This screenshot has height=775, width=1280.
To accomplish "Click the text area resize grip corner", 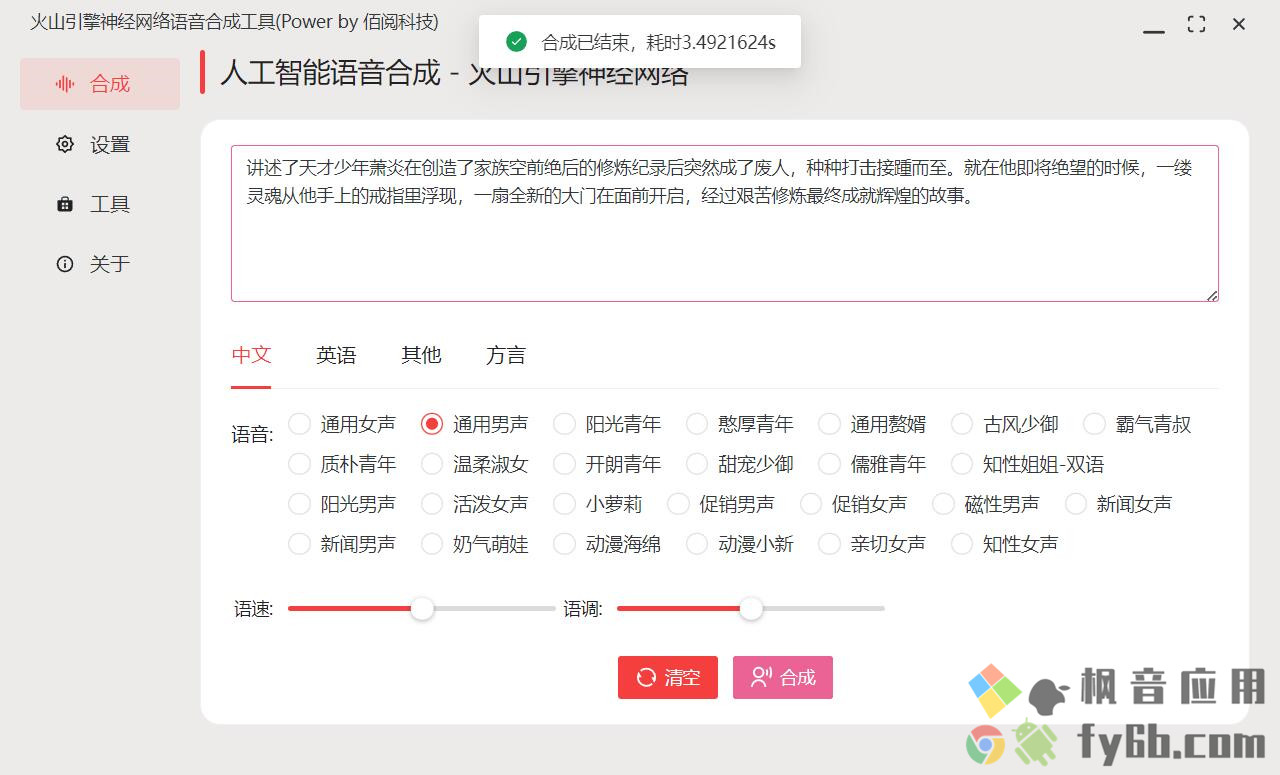I will click(1212, 295).
